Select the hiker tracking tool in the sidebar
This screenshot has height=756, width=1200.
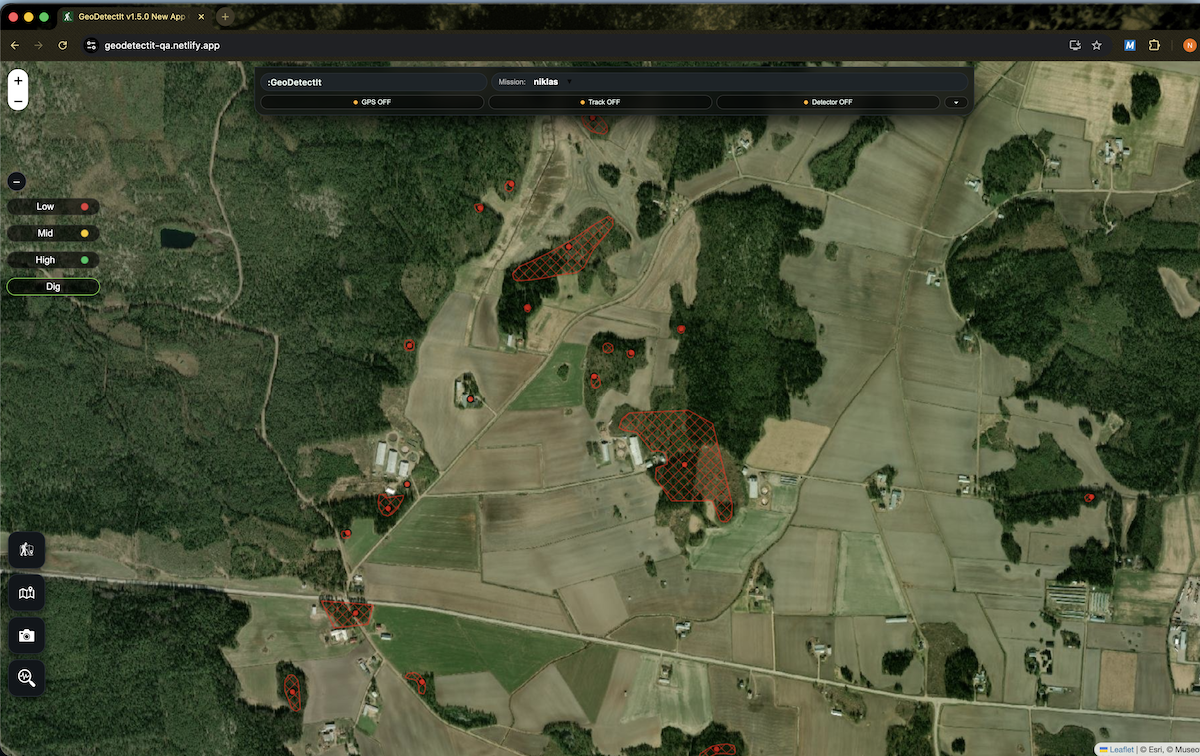coord(26,549)
